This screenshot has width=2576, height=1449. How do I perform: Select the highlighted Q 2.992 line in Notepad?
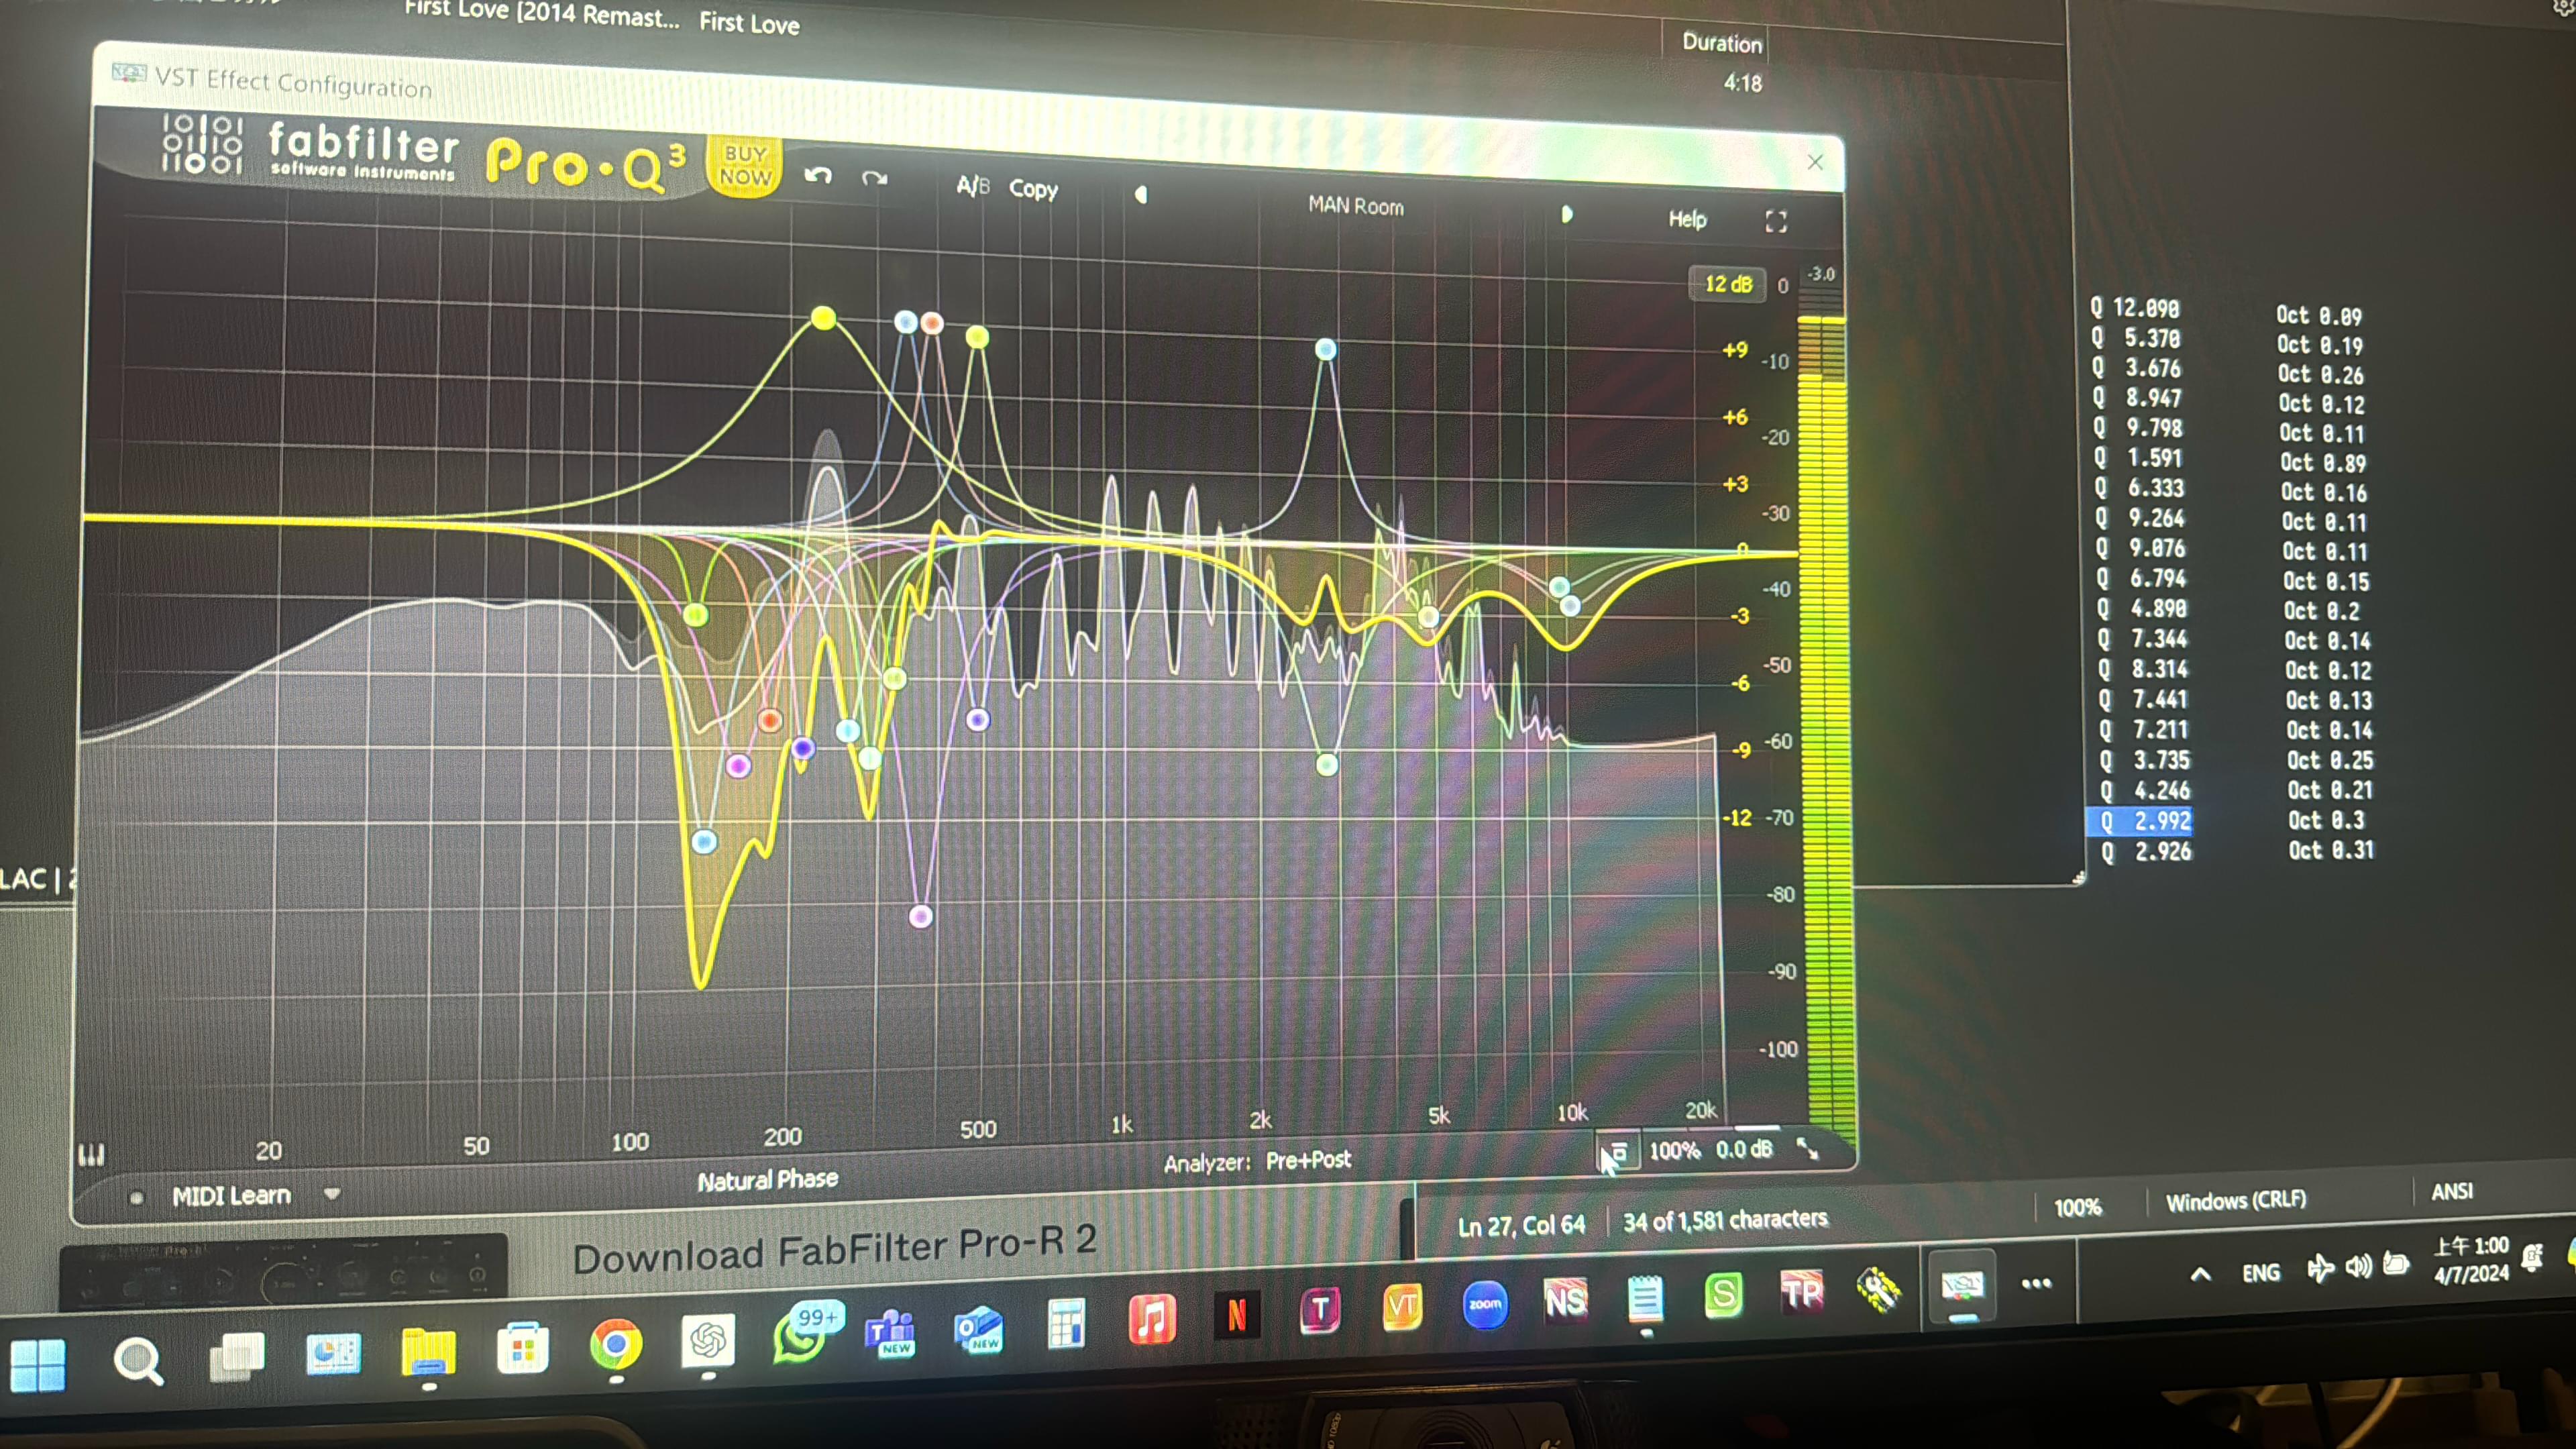(x=2140, y=821)
